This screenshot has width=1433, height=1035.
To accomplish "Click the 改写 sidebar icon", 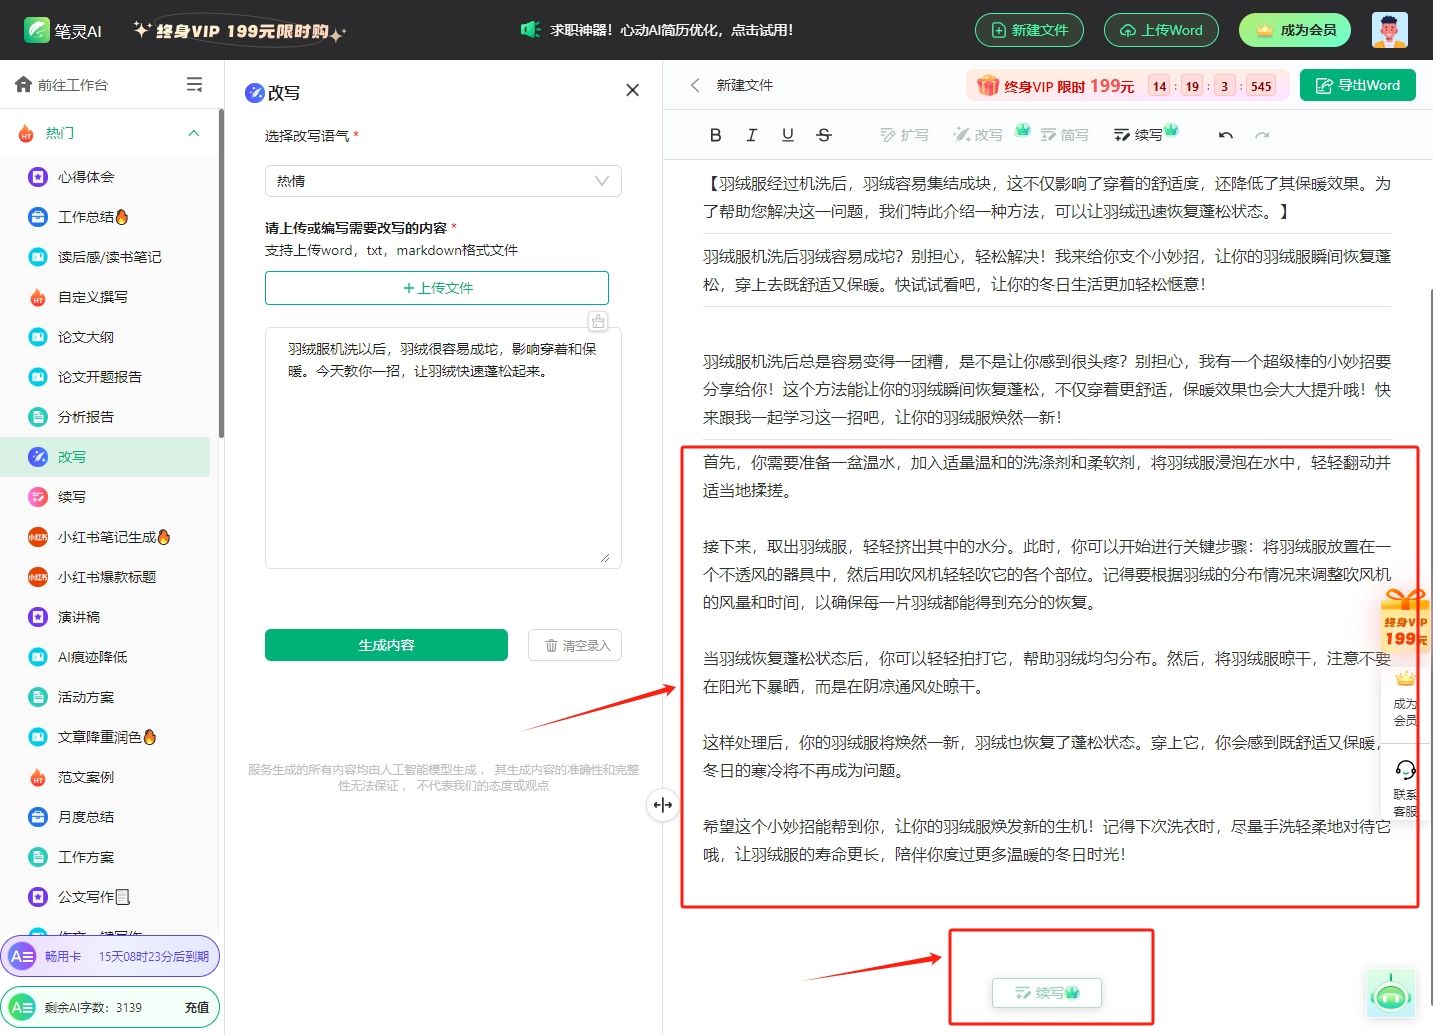I will tap(38, 457).
